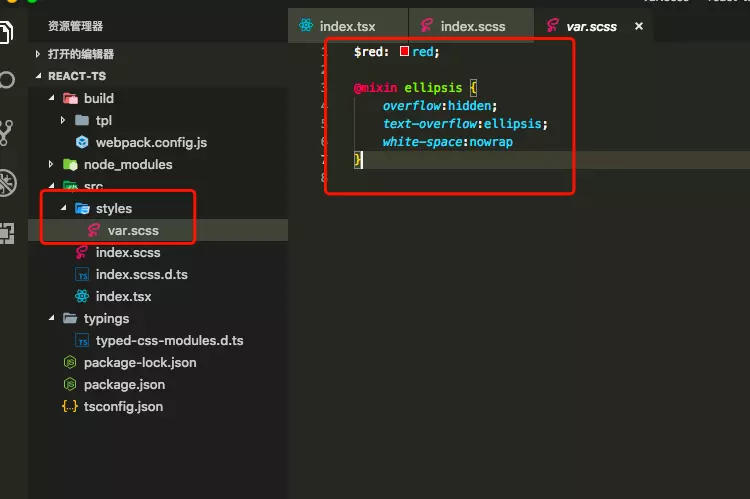Viewport: 750px width, 499px height.
Task: Switch to the index.tsx editor tab
Action: click(x=348, y=26)
